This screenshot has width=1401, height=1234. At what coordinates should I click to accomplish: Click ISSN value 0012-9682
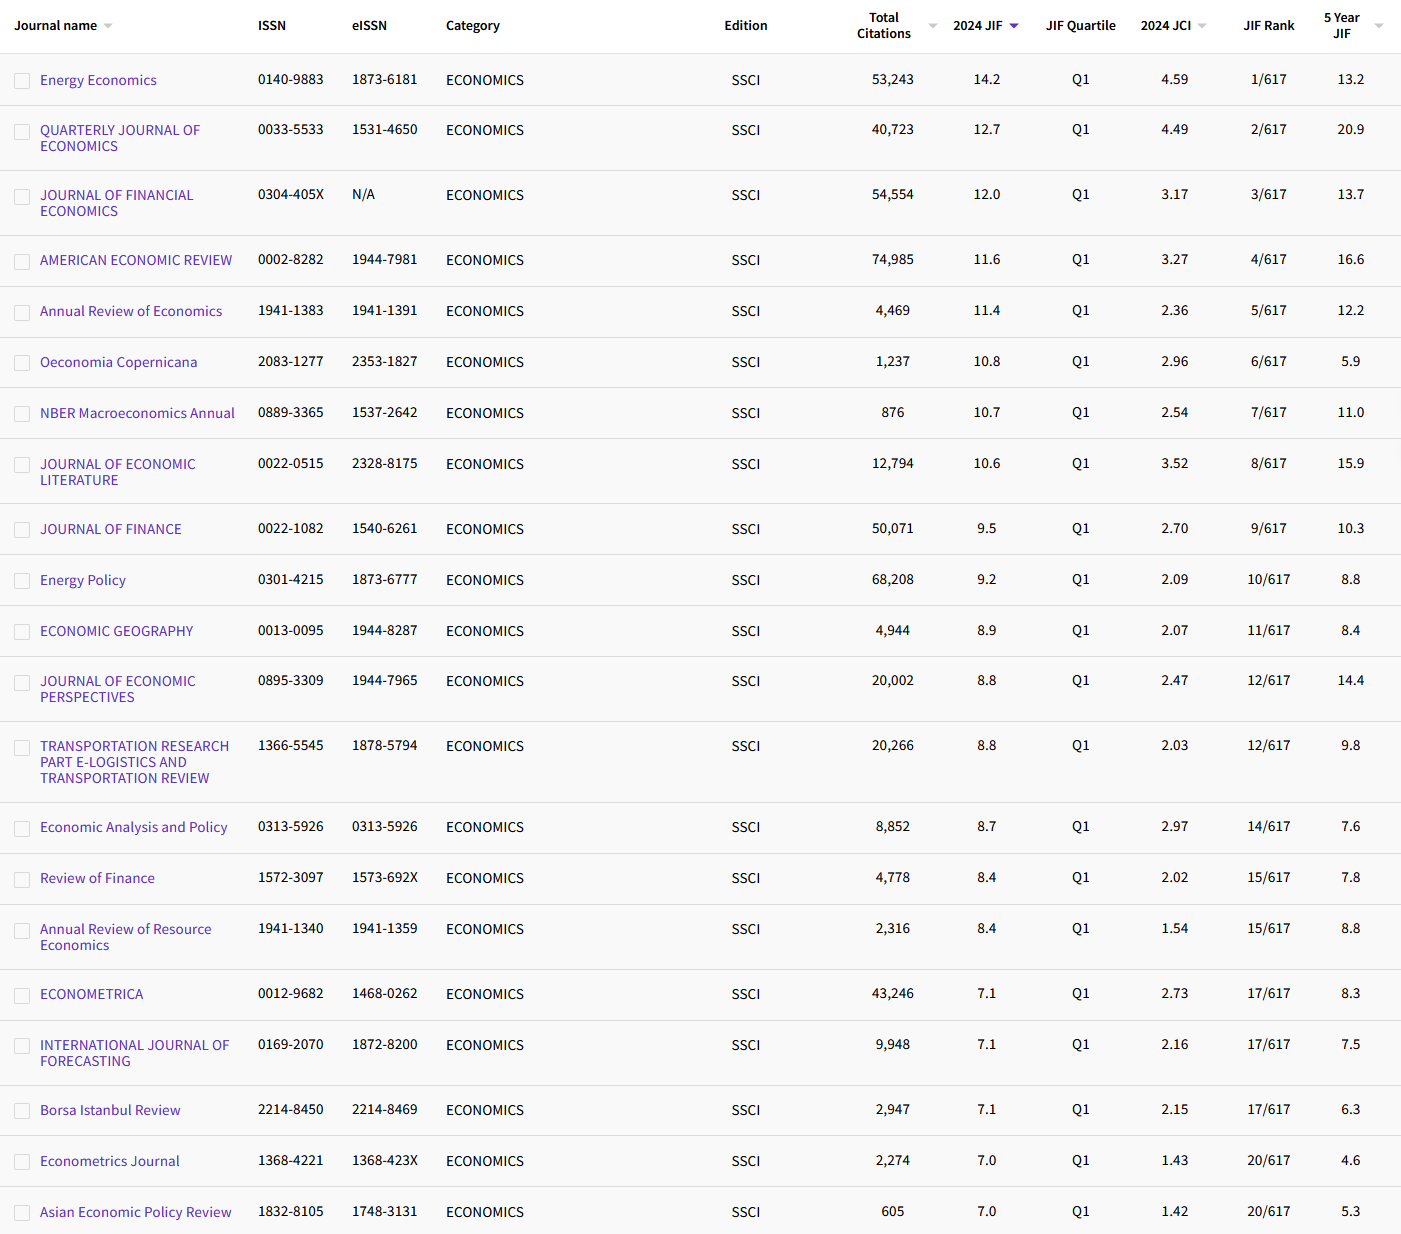point(291,993)
